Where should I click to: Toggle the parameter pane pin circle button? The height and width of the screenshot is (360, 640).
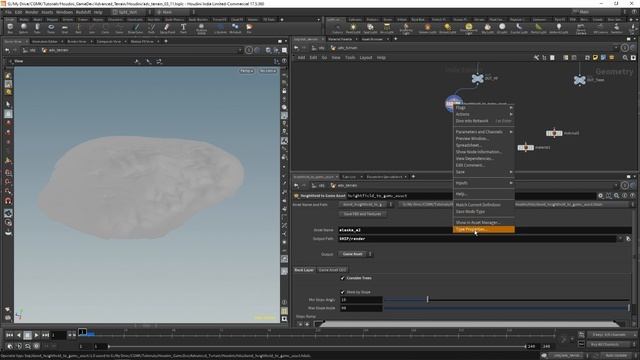[x=624, y=185]
